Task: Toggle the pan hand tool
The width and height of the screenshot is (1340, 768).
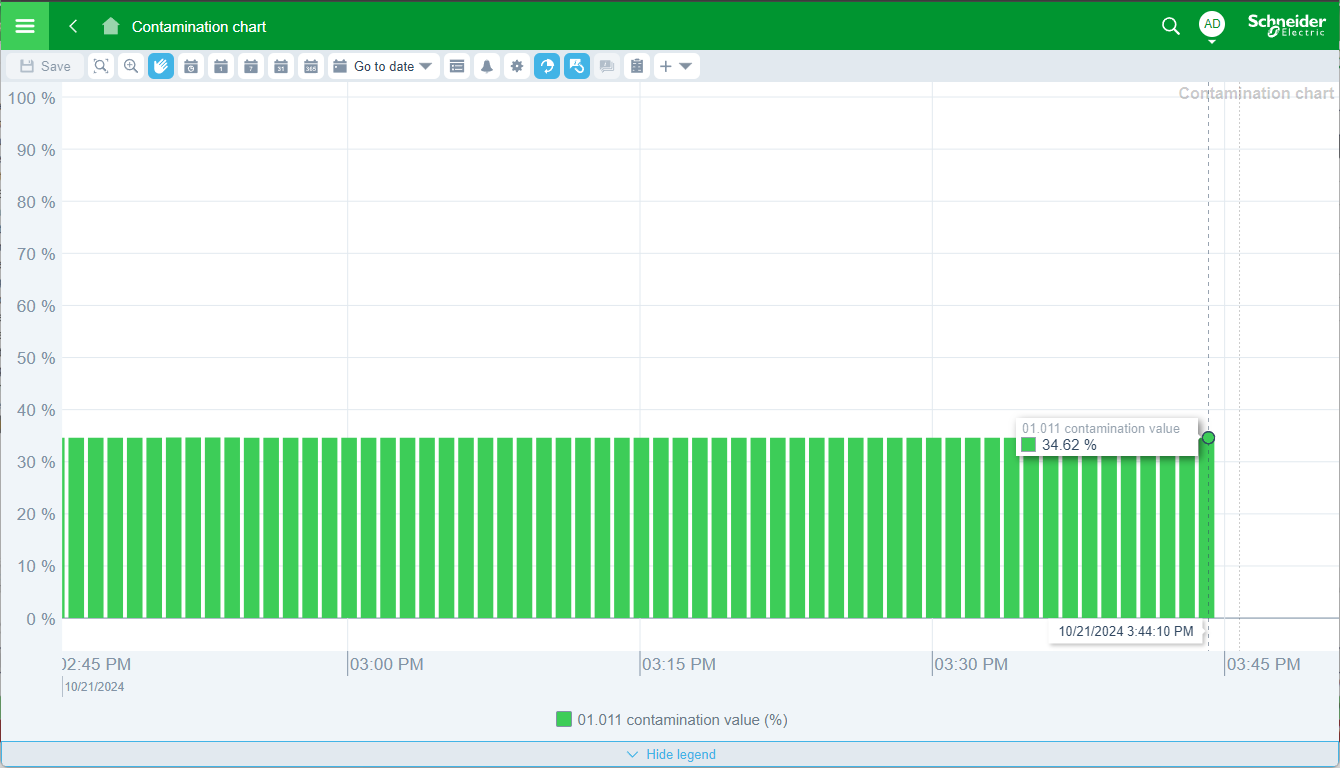Action: pyautogui.click(x=161, y=66)
